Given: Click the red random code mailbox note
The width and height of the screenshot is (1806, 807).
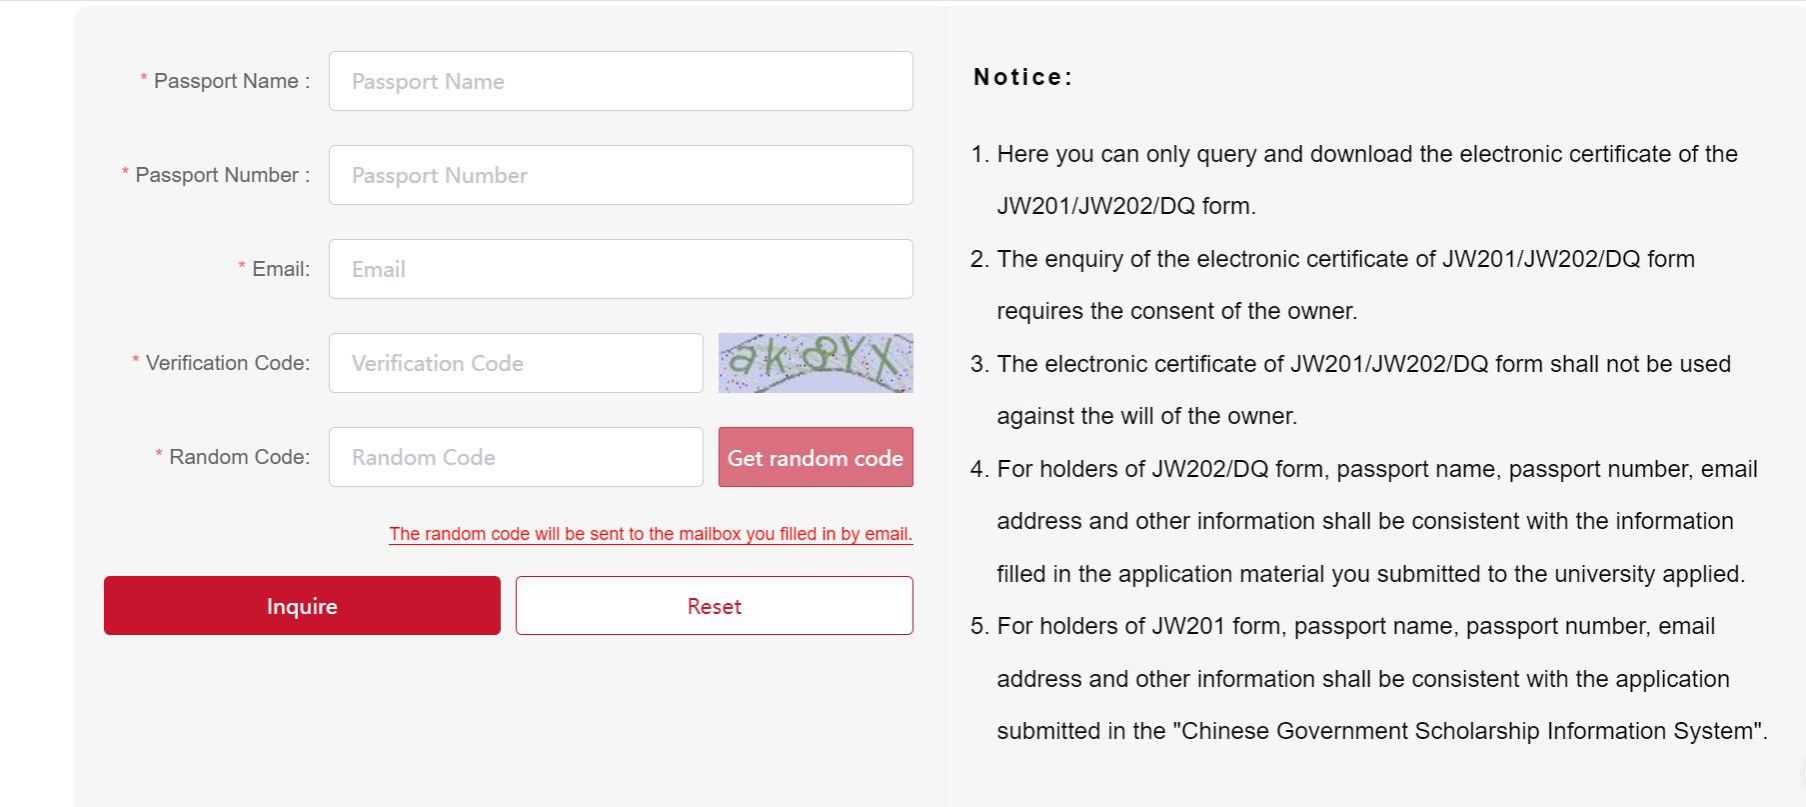Looking at the screenshot, I should (651, 534).
